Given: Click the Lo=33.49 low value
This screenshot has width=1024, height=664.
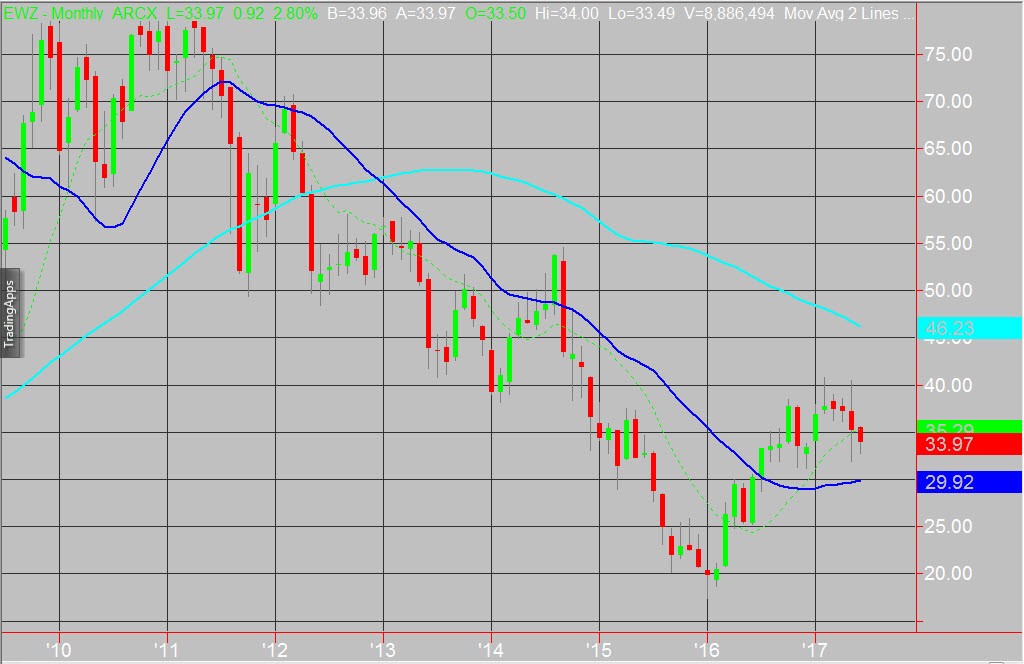Looking at the screenshot, I should (641, 13).
